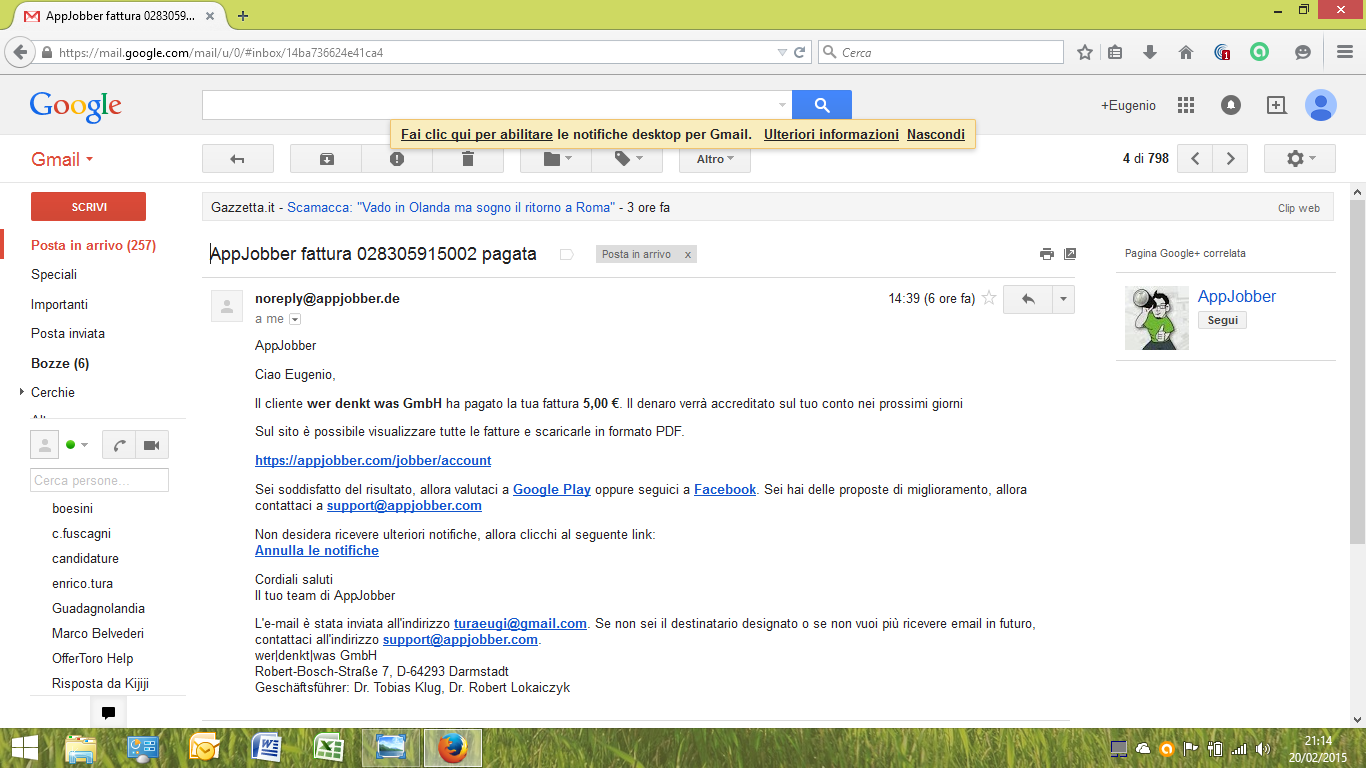Open the conversation in a new window
This screenshot has height=768, width=1366.
coord(1070,254)
